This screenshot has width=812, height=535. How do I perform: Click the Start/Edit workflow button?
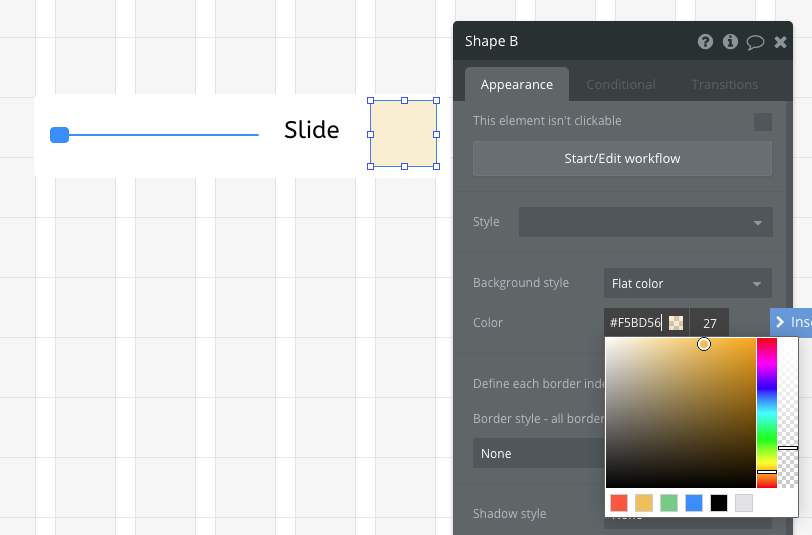point(622,158)
